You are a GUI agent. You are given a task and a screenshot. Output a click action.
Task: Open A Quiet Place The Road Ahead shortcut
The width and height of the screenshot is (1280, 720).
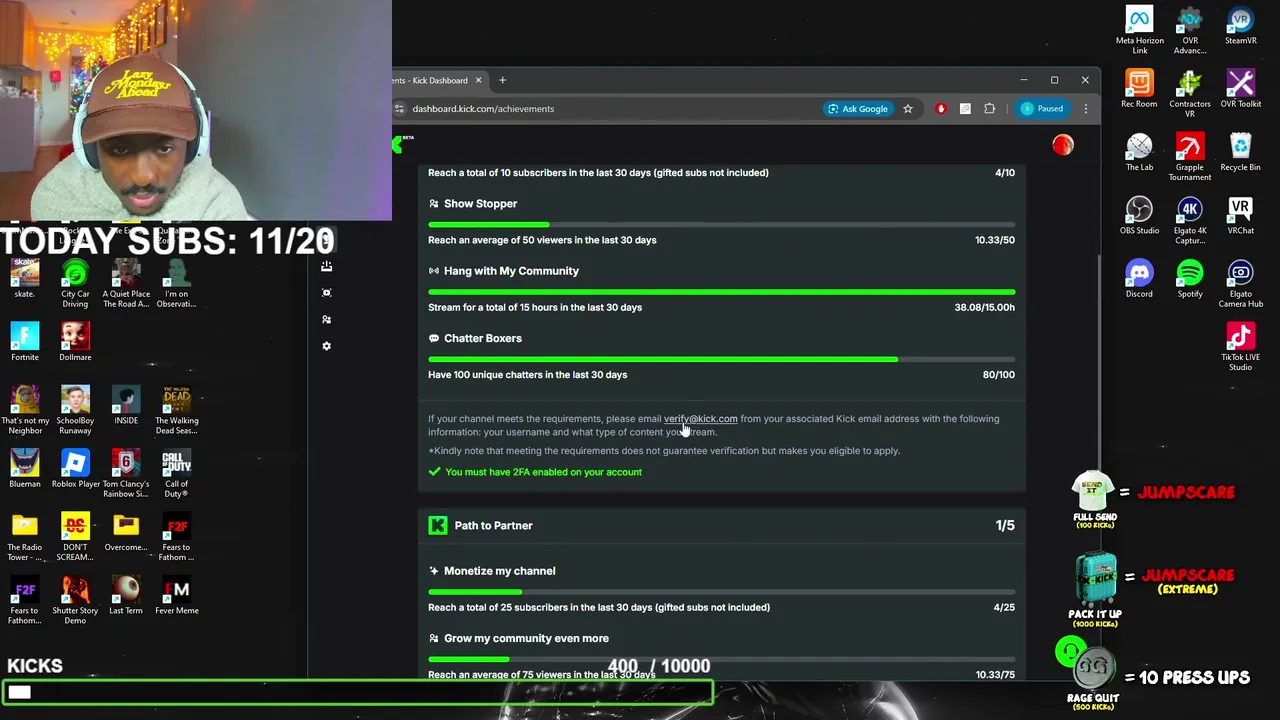click(x=126, y=283)
